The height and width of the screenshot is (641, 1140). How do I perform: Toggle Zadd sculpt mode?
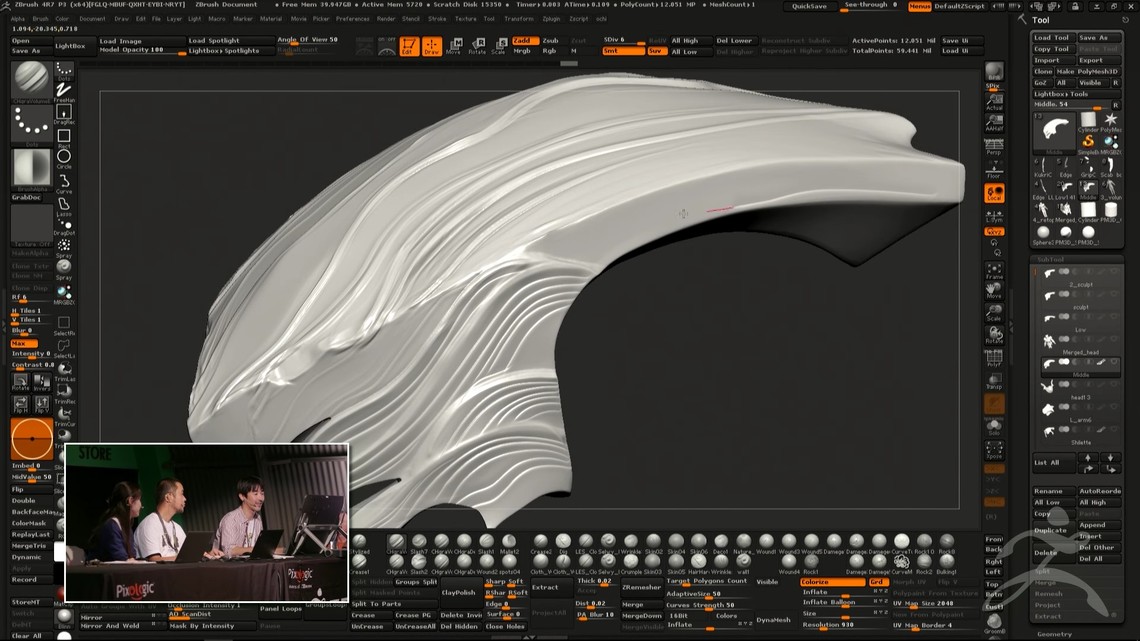coord(524,41)
